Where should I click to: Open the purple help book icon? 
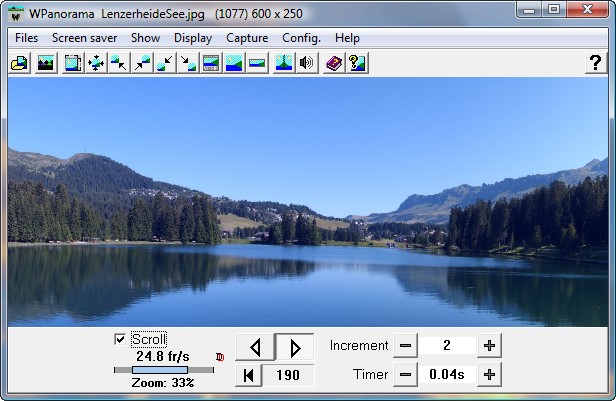click(x=334, y=63)
